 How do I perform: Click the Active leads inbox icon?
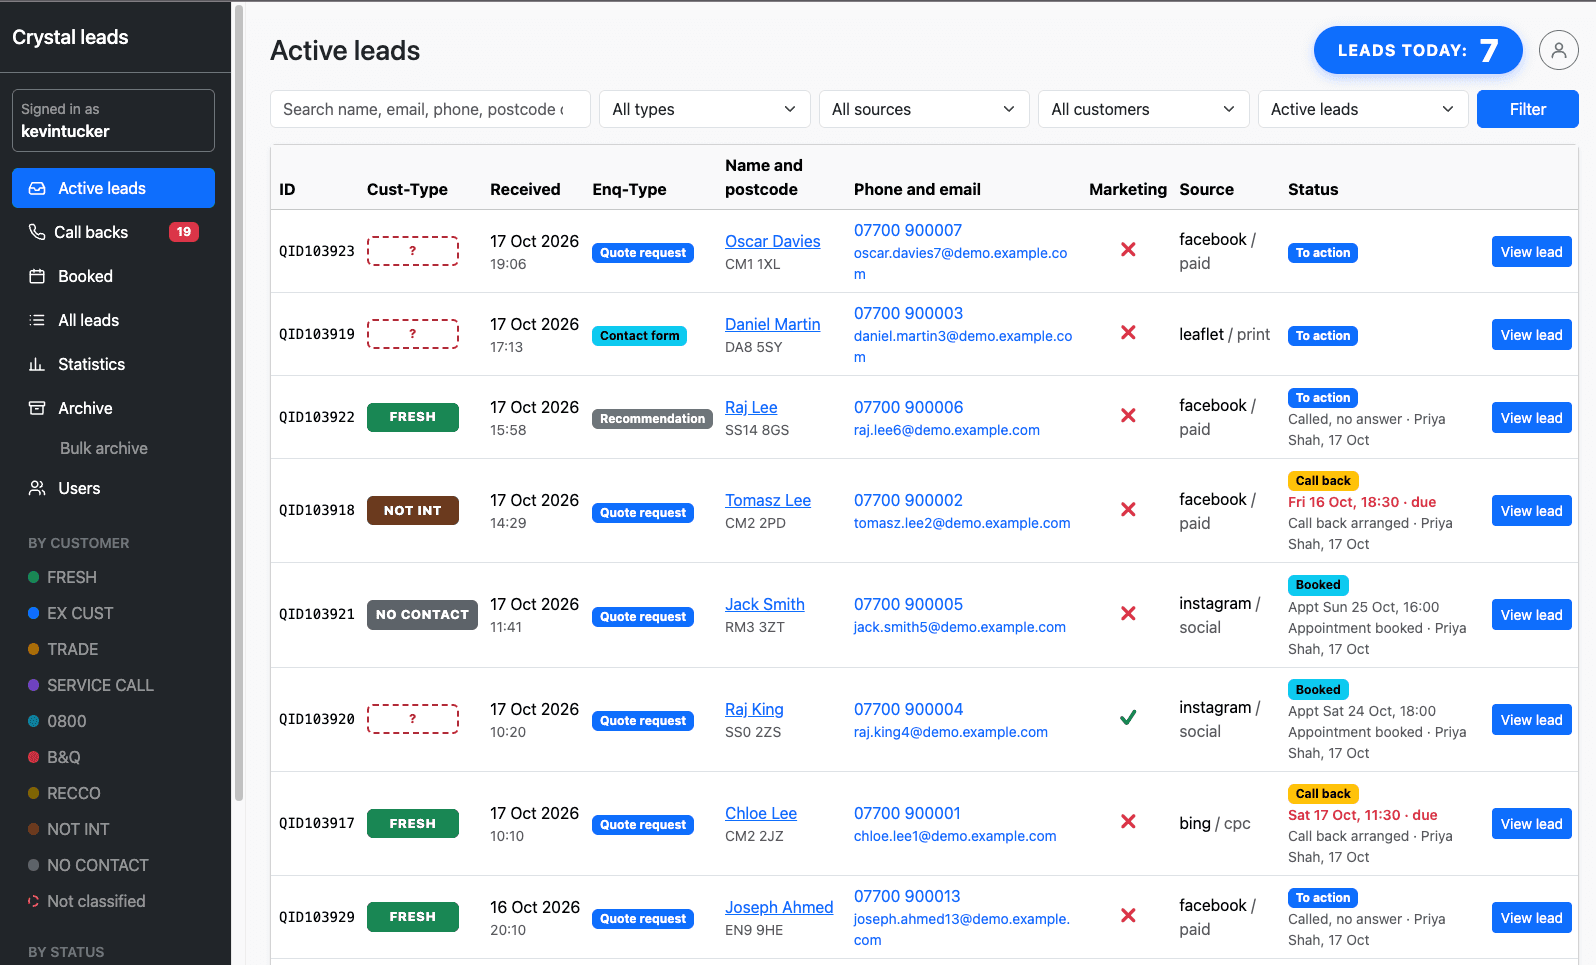click(37, 188)
